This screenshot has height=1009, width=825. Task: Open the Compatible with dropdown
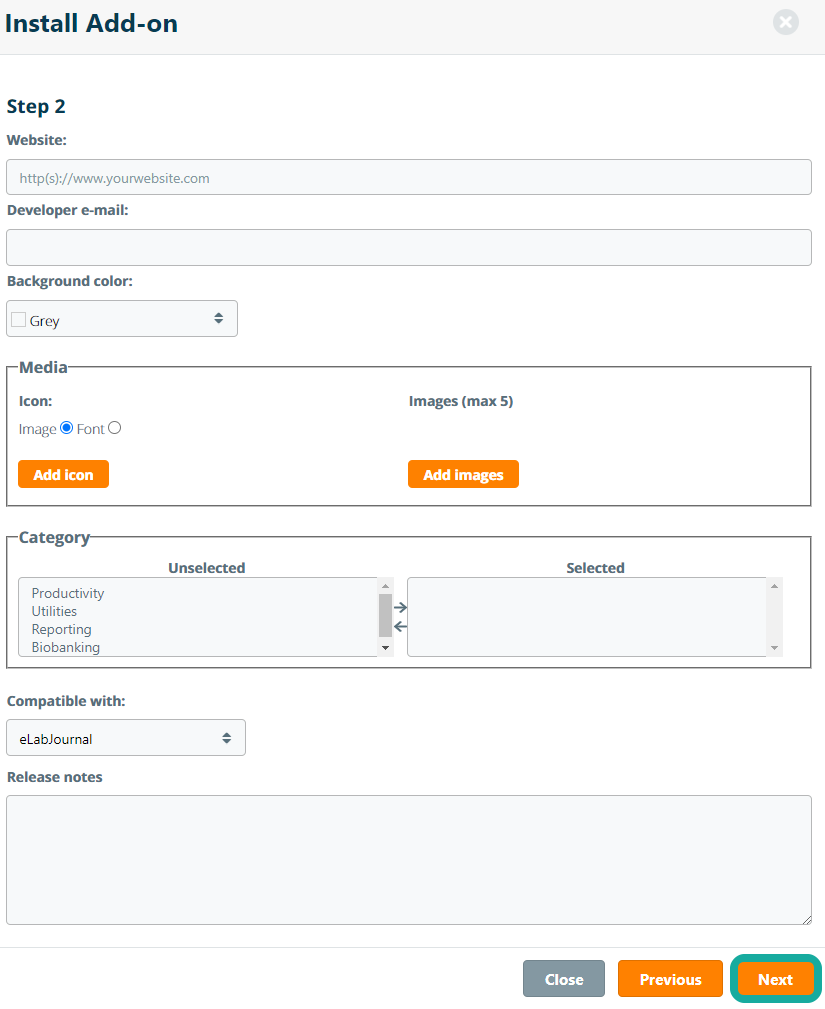pyautogui.click(x=126, y=738)
